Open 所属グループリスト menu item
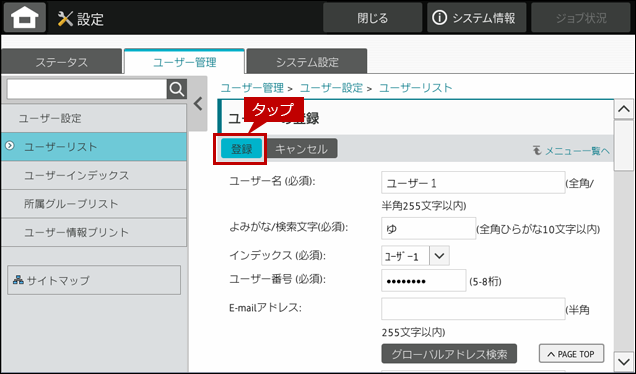The height and width of the screenshot is (374, 636). click(x=94, y=204)
